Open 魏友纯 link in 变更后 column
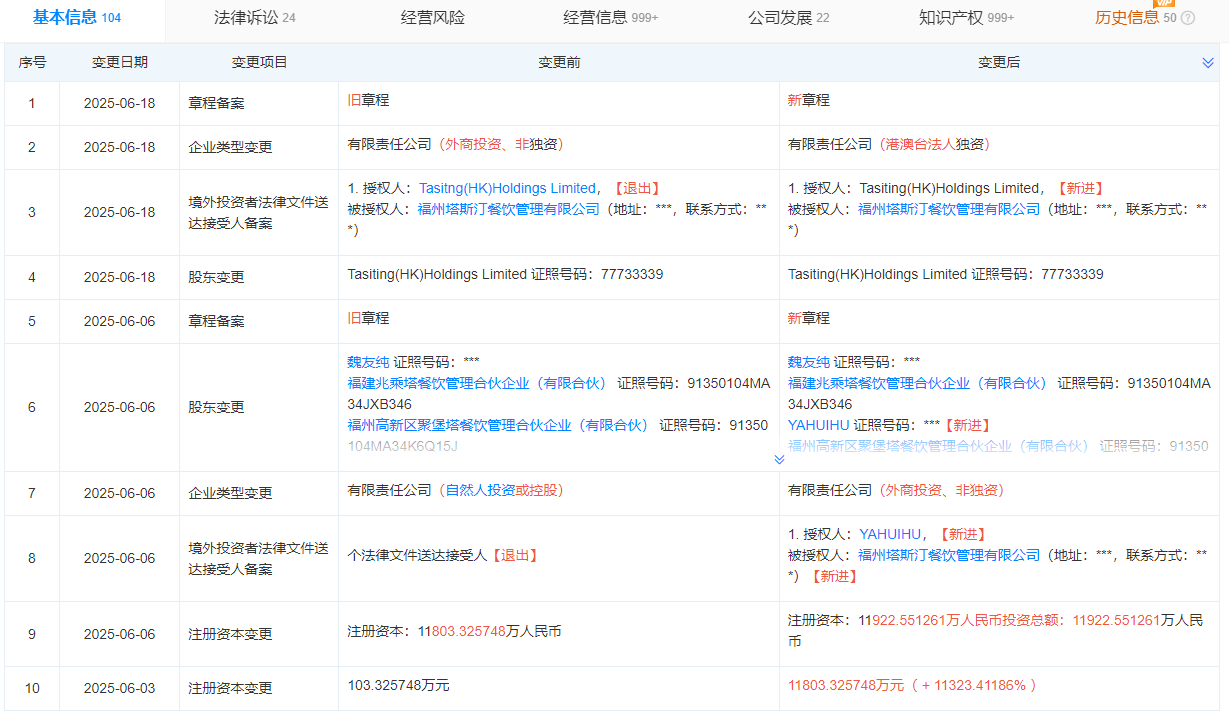 pos(809,362)
